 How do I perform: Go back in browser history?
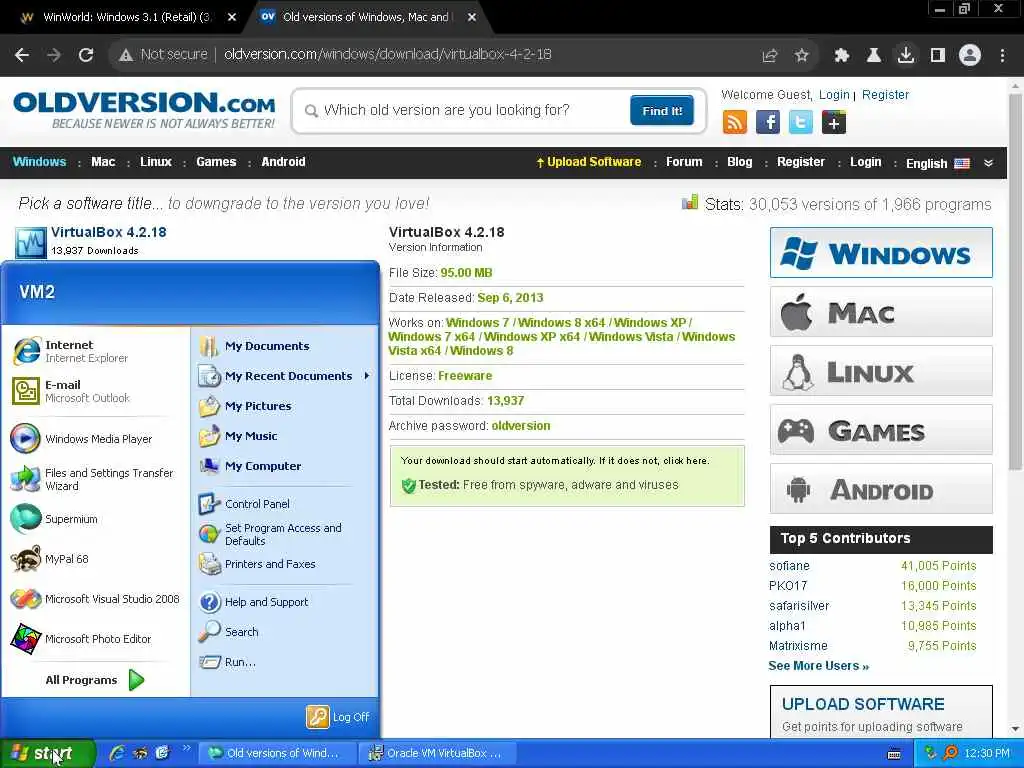[x=22, y=55]
